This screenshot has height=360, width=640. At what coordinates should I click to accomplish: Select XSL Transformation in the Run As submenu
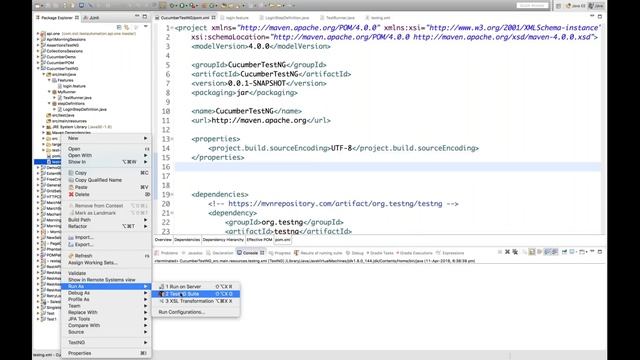[x=196, y=301]
